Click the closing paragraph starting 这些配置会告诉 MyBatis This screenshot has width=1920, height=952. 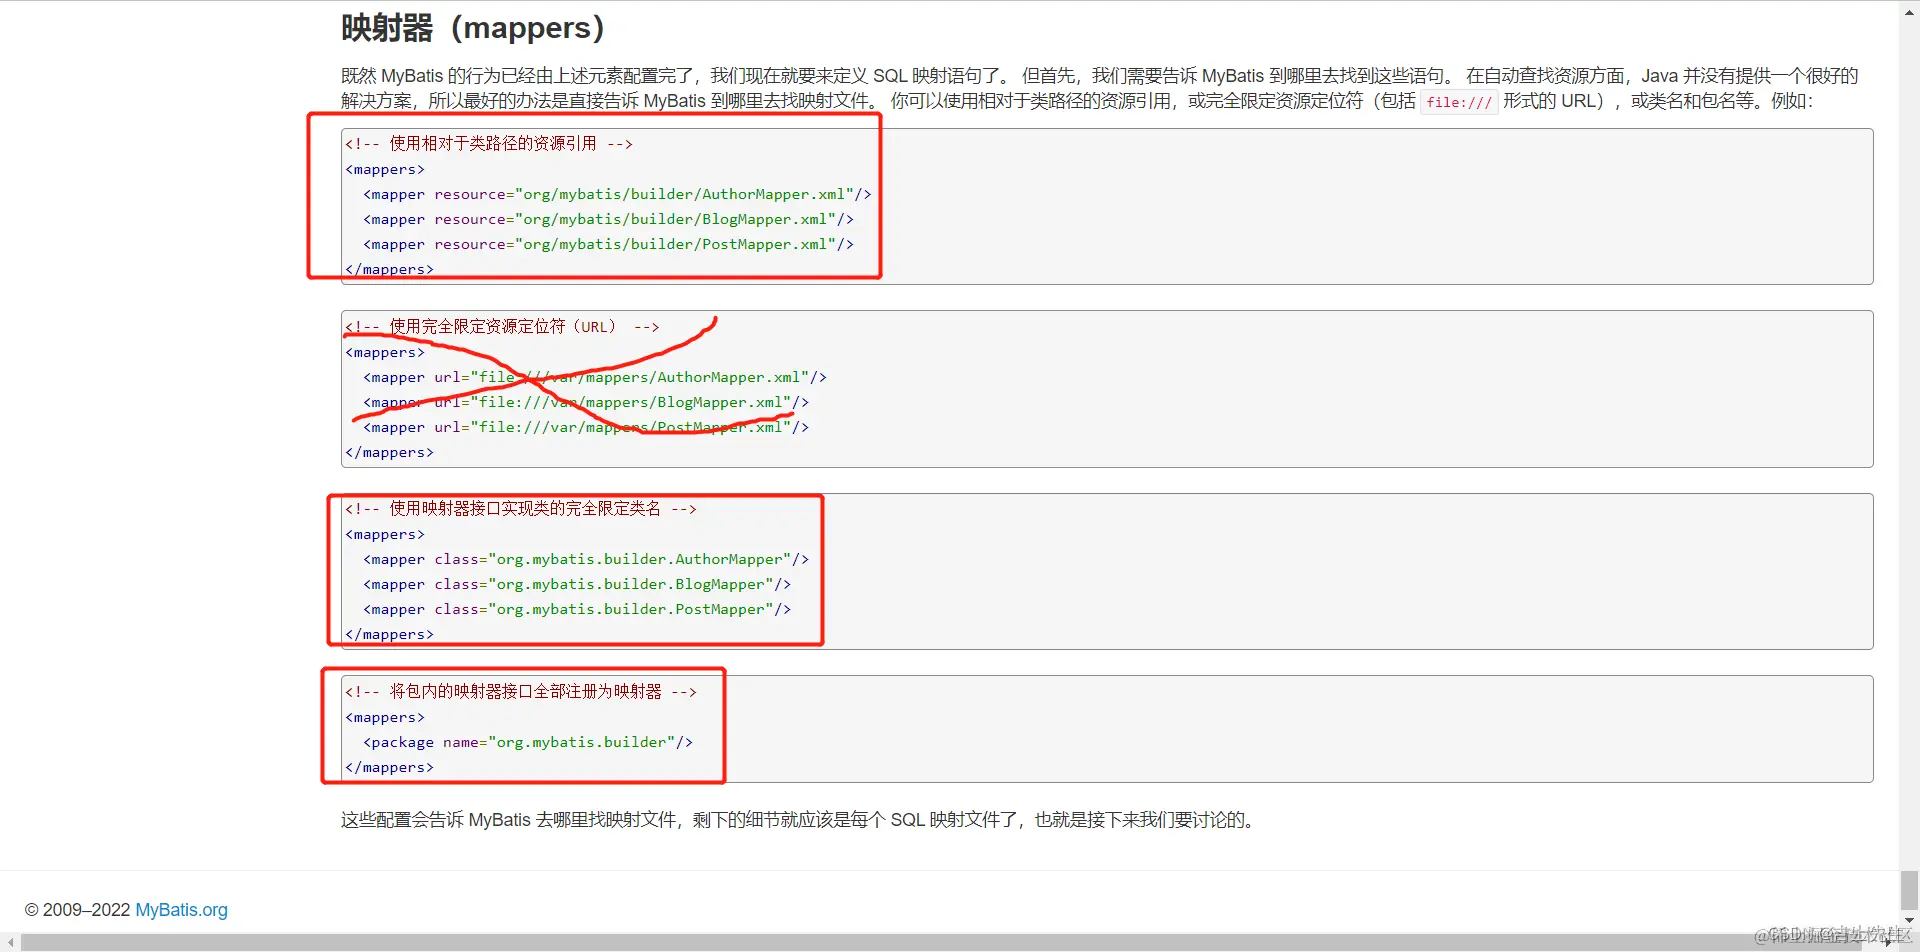pos(800,820)
